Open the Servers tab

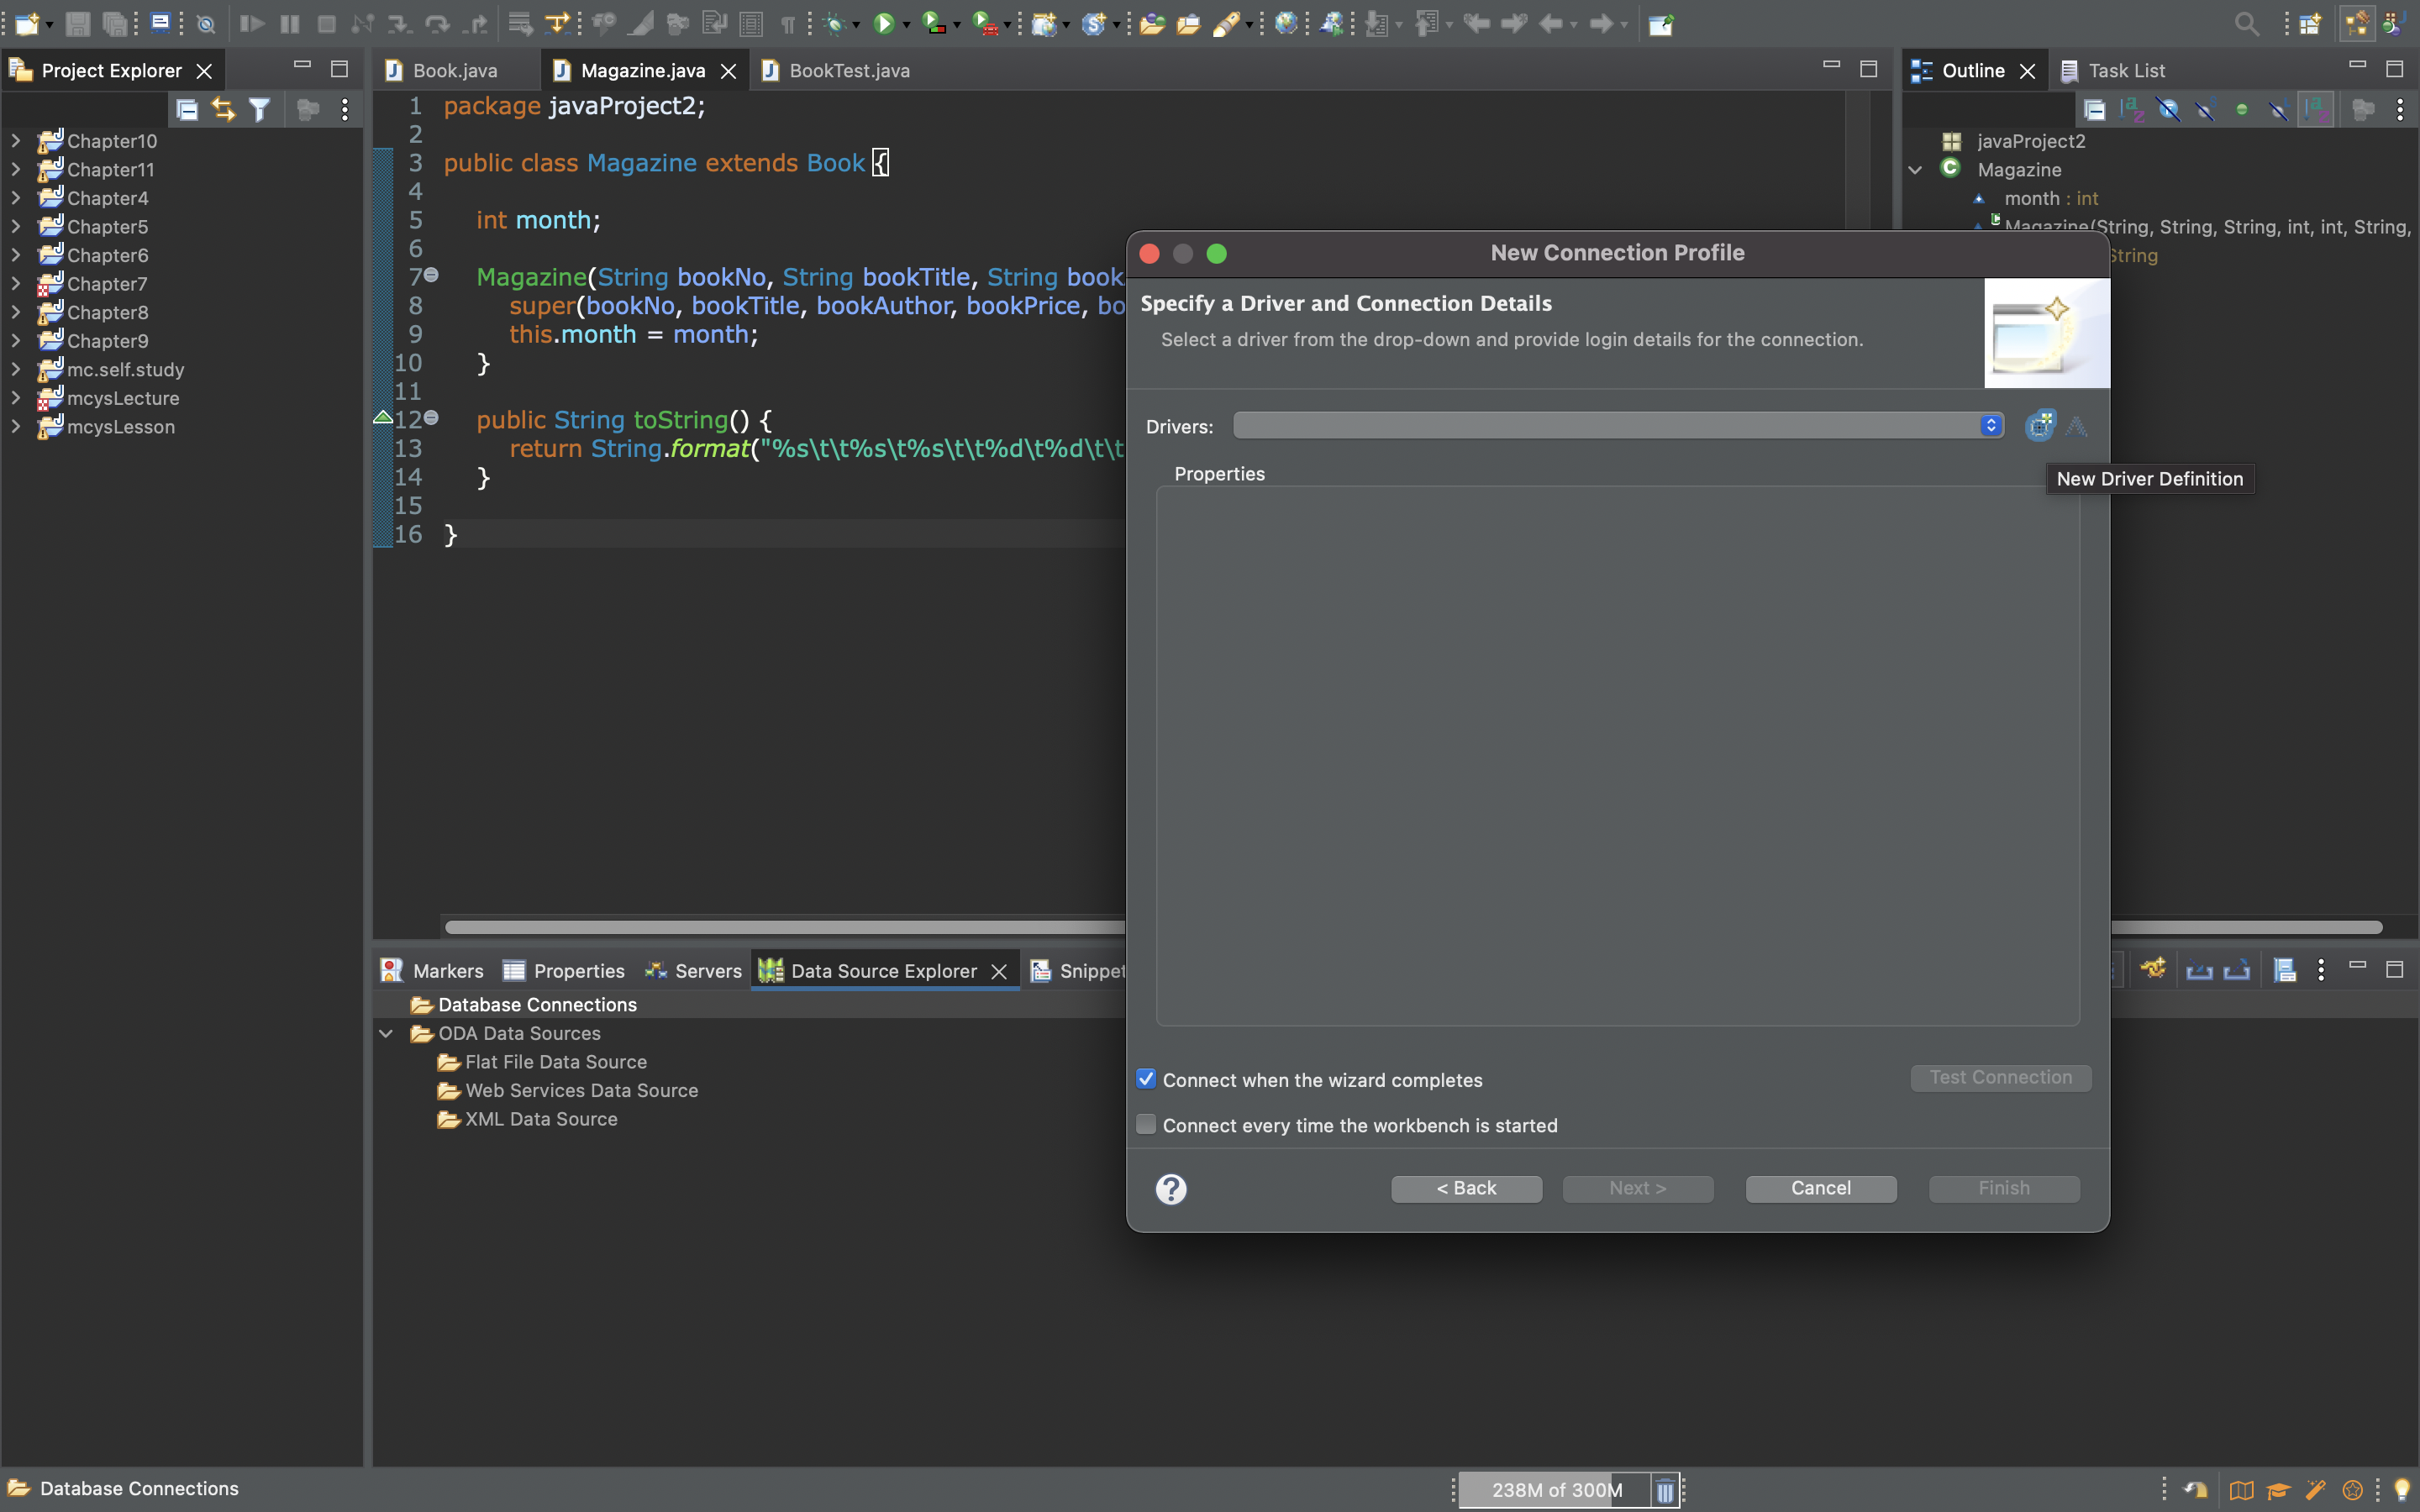click(693, 971)
